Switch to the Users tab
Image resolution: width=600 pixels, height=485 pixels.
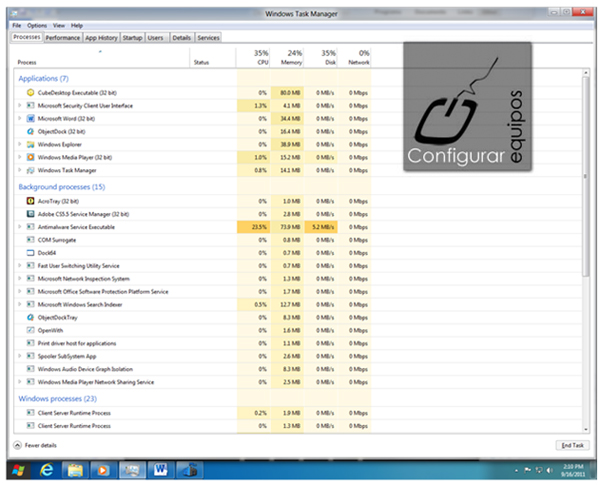(155, 38)
